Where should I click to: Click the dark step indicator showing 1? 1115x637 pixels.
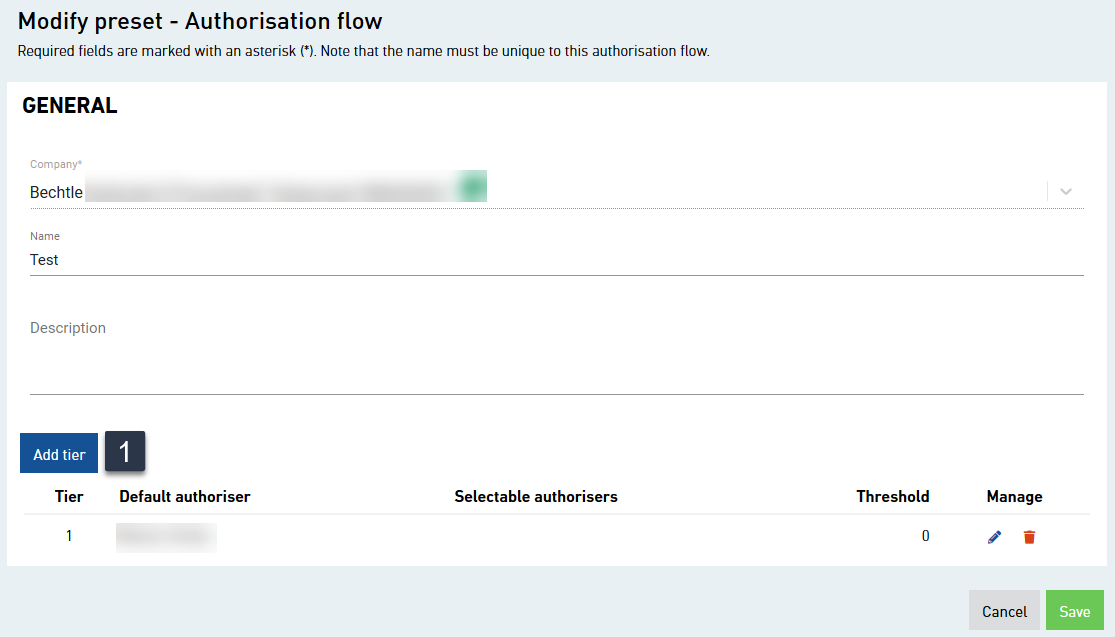click(124, 451)
